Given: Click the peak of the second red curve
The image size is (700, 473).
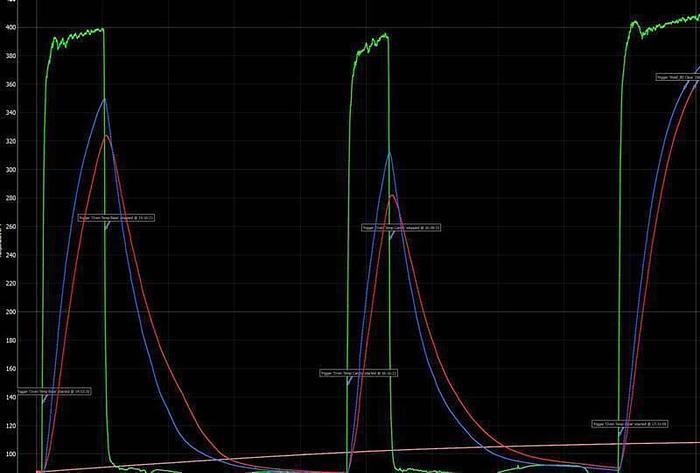Looking at the screenshot, I should [392, 196].
